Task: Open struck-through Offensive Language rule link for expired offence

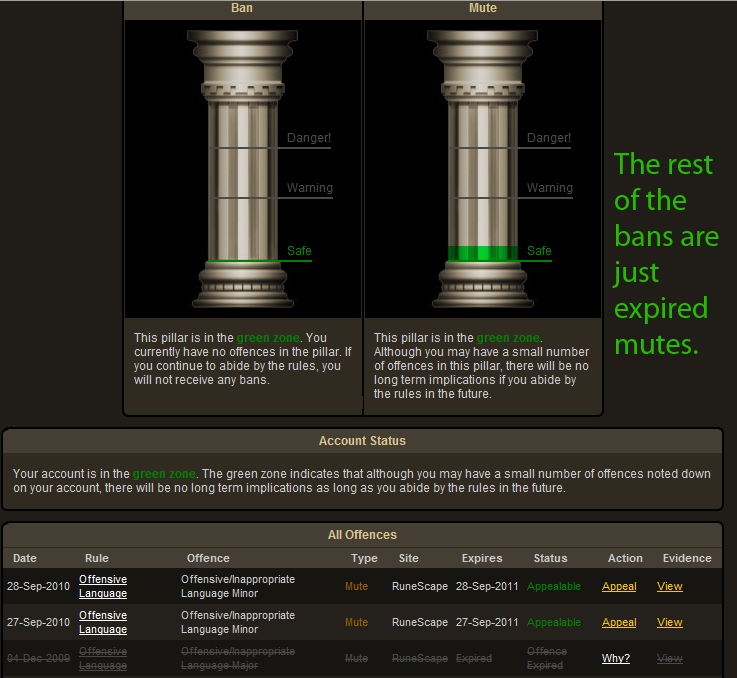Action: [103, 658]
